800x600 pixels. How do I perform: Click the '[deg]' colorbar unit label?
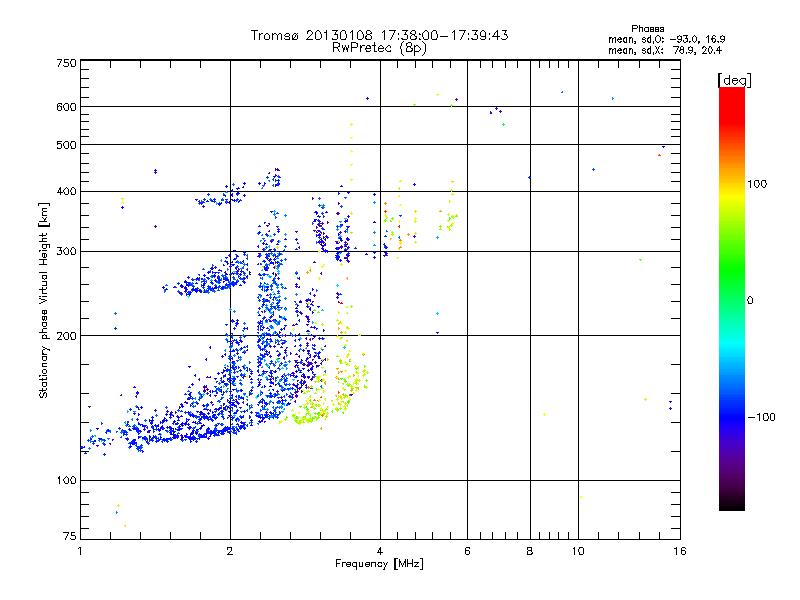click(x=734, y=81)
